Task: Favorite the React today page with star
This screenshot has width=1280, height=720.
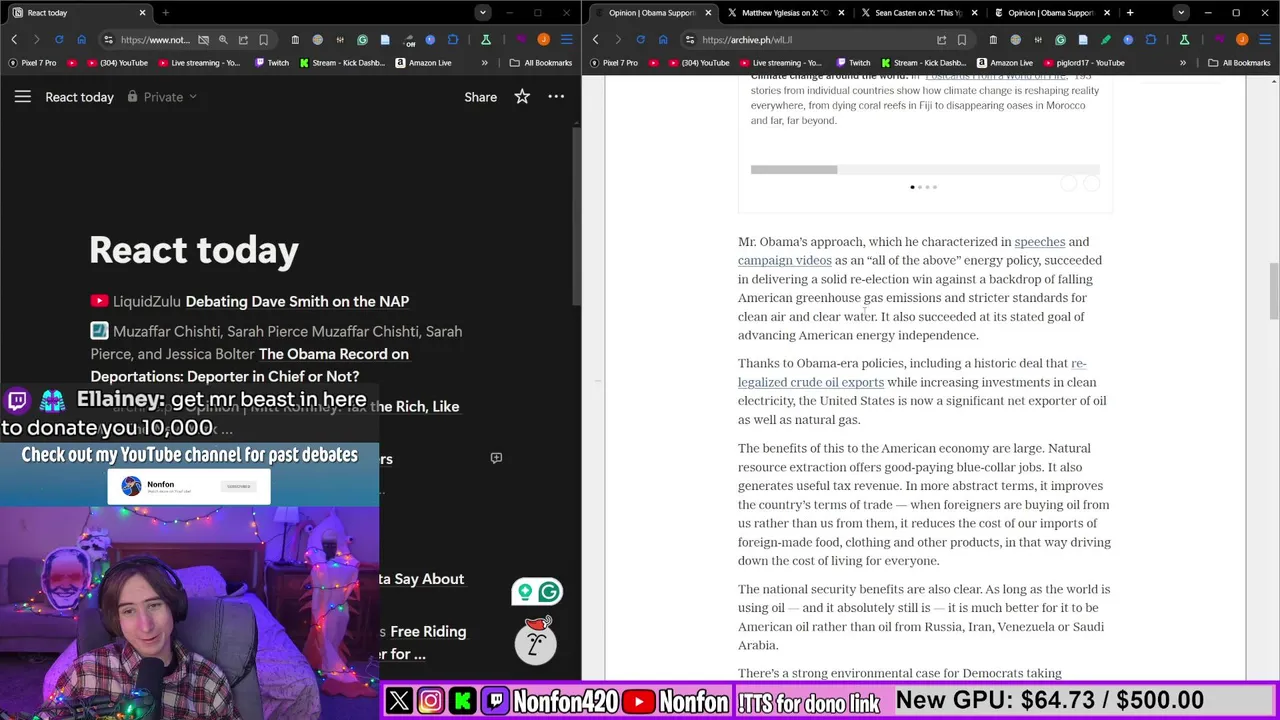Action: 522,97
